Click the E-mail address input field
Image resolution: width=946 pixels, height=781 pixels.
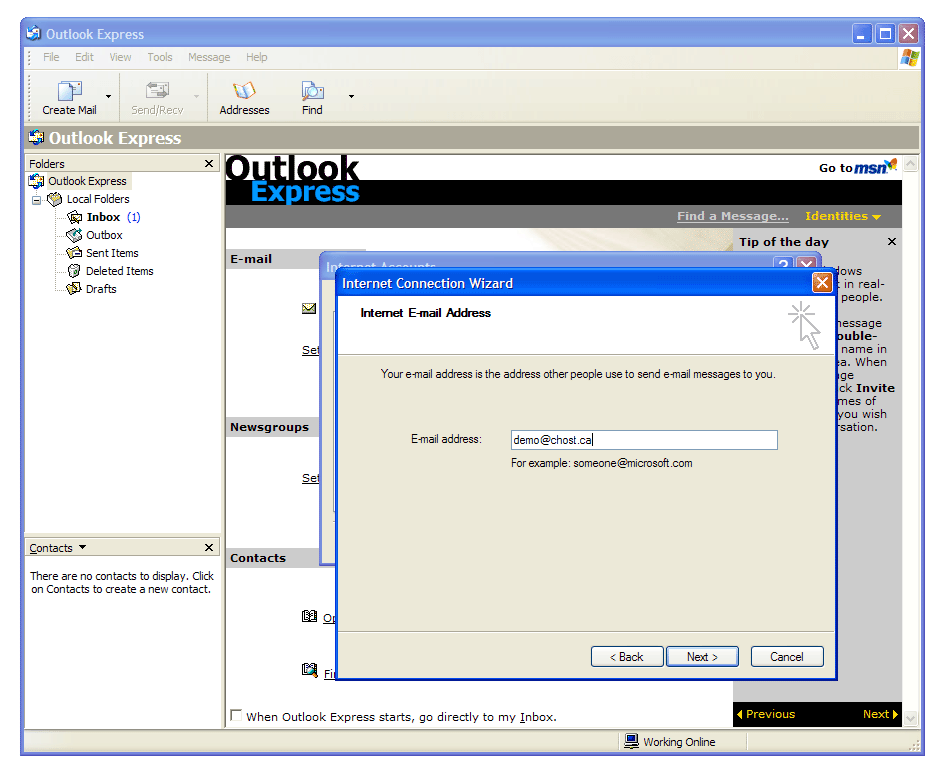tap(644, 440)
